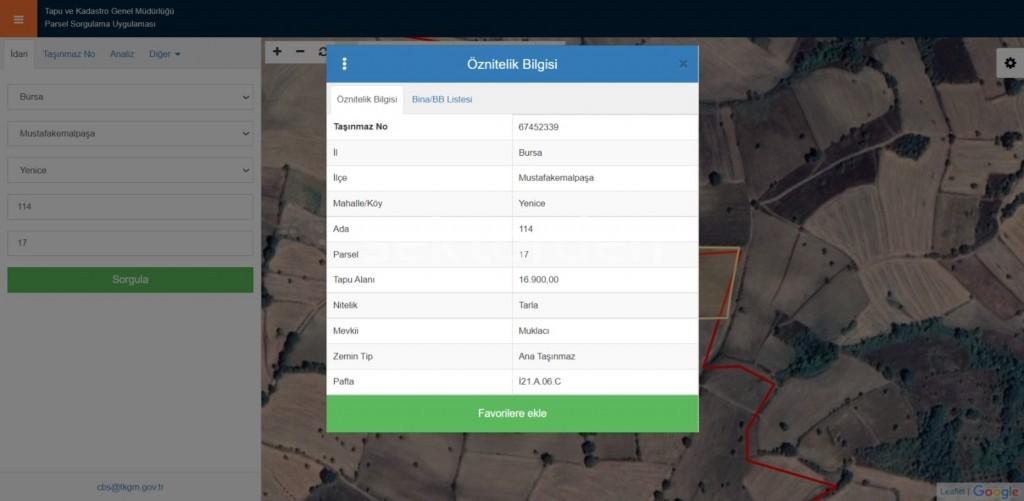
Task: Open map settings gear icon
Action: [1010, 63]
